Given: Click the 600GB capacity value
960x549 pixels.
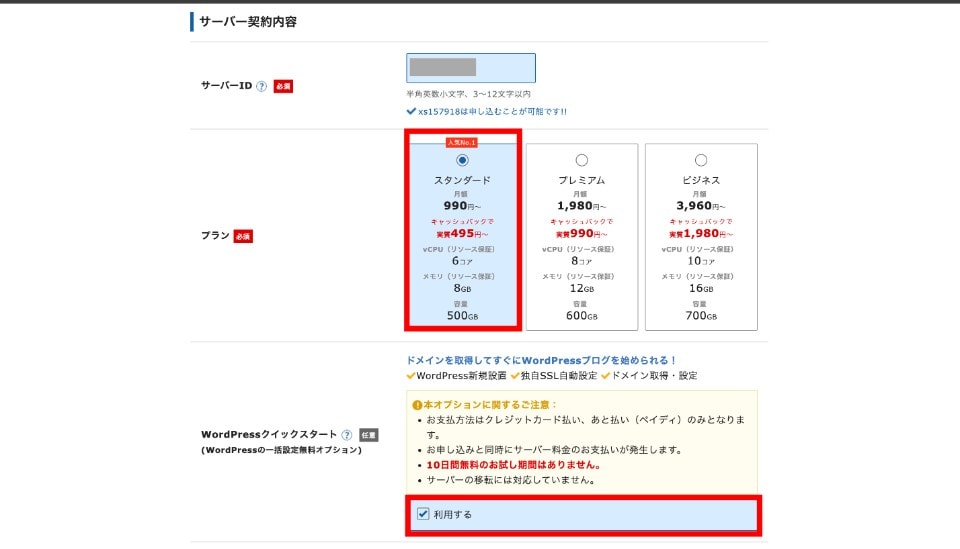Looking at the screenshot, I should point(582,316).
